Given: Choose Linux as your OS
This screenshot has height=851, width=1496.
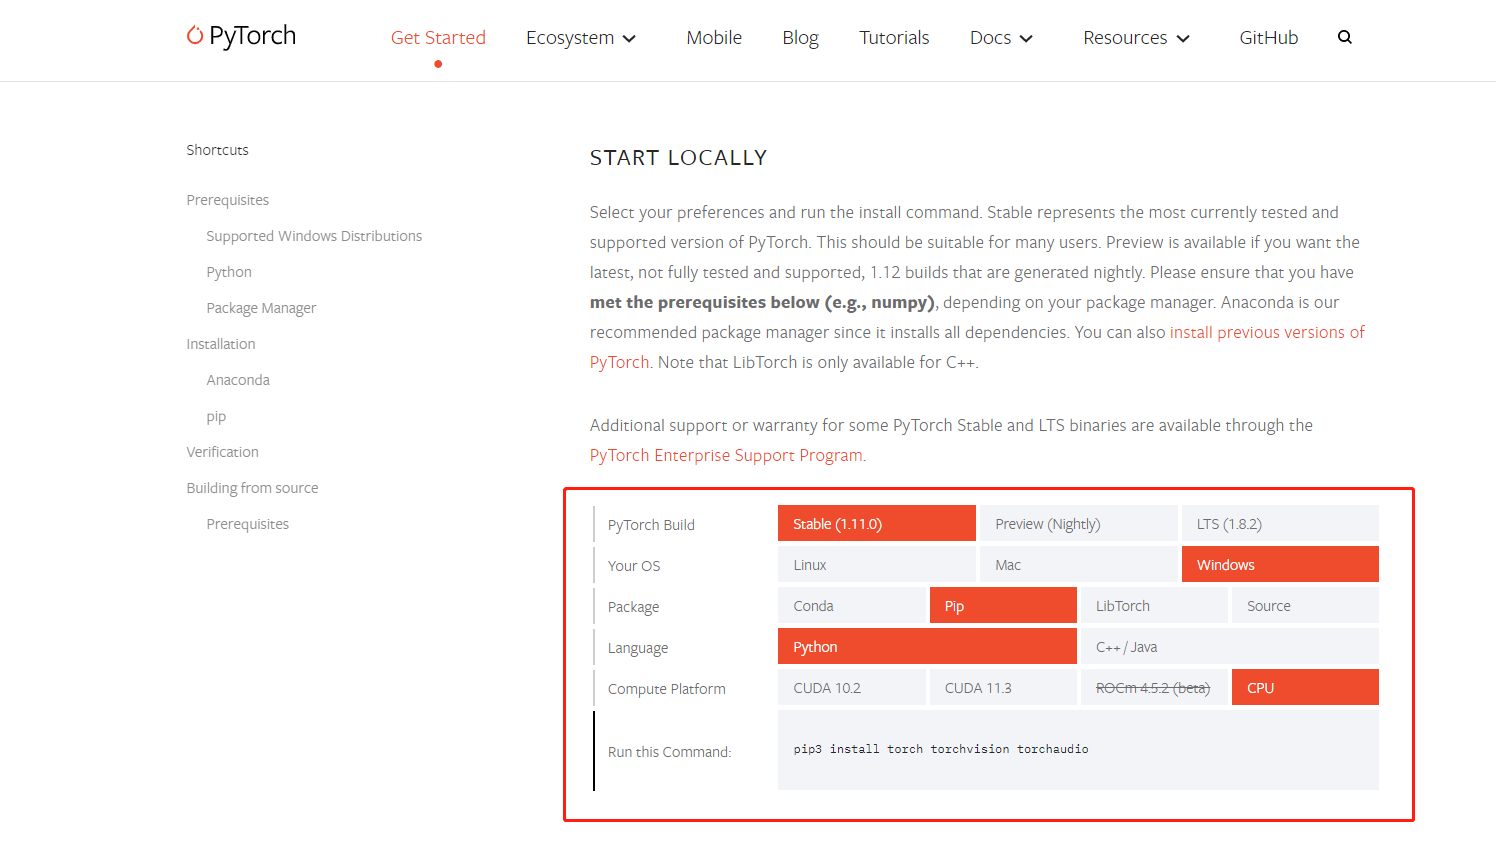Looking at the screenshot, I should pyautogui.click(x=877, y=564).
